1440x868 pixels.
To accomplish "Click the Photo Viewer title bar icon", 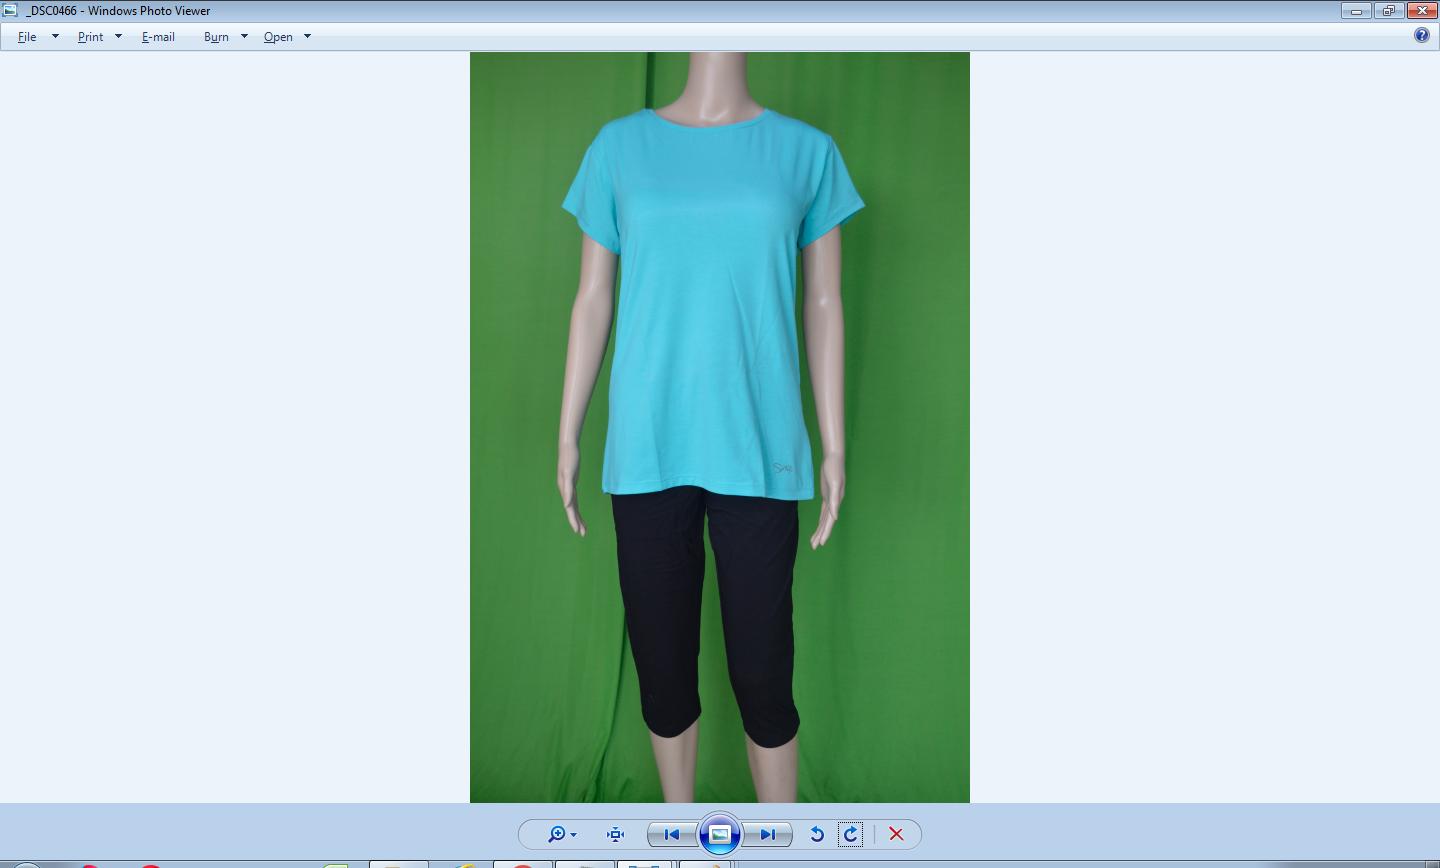I will [10, 10].
